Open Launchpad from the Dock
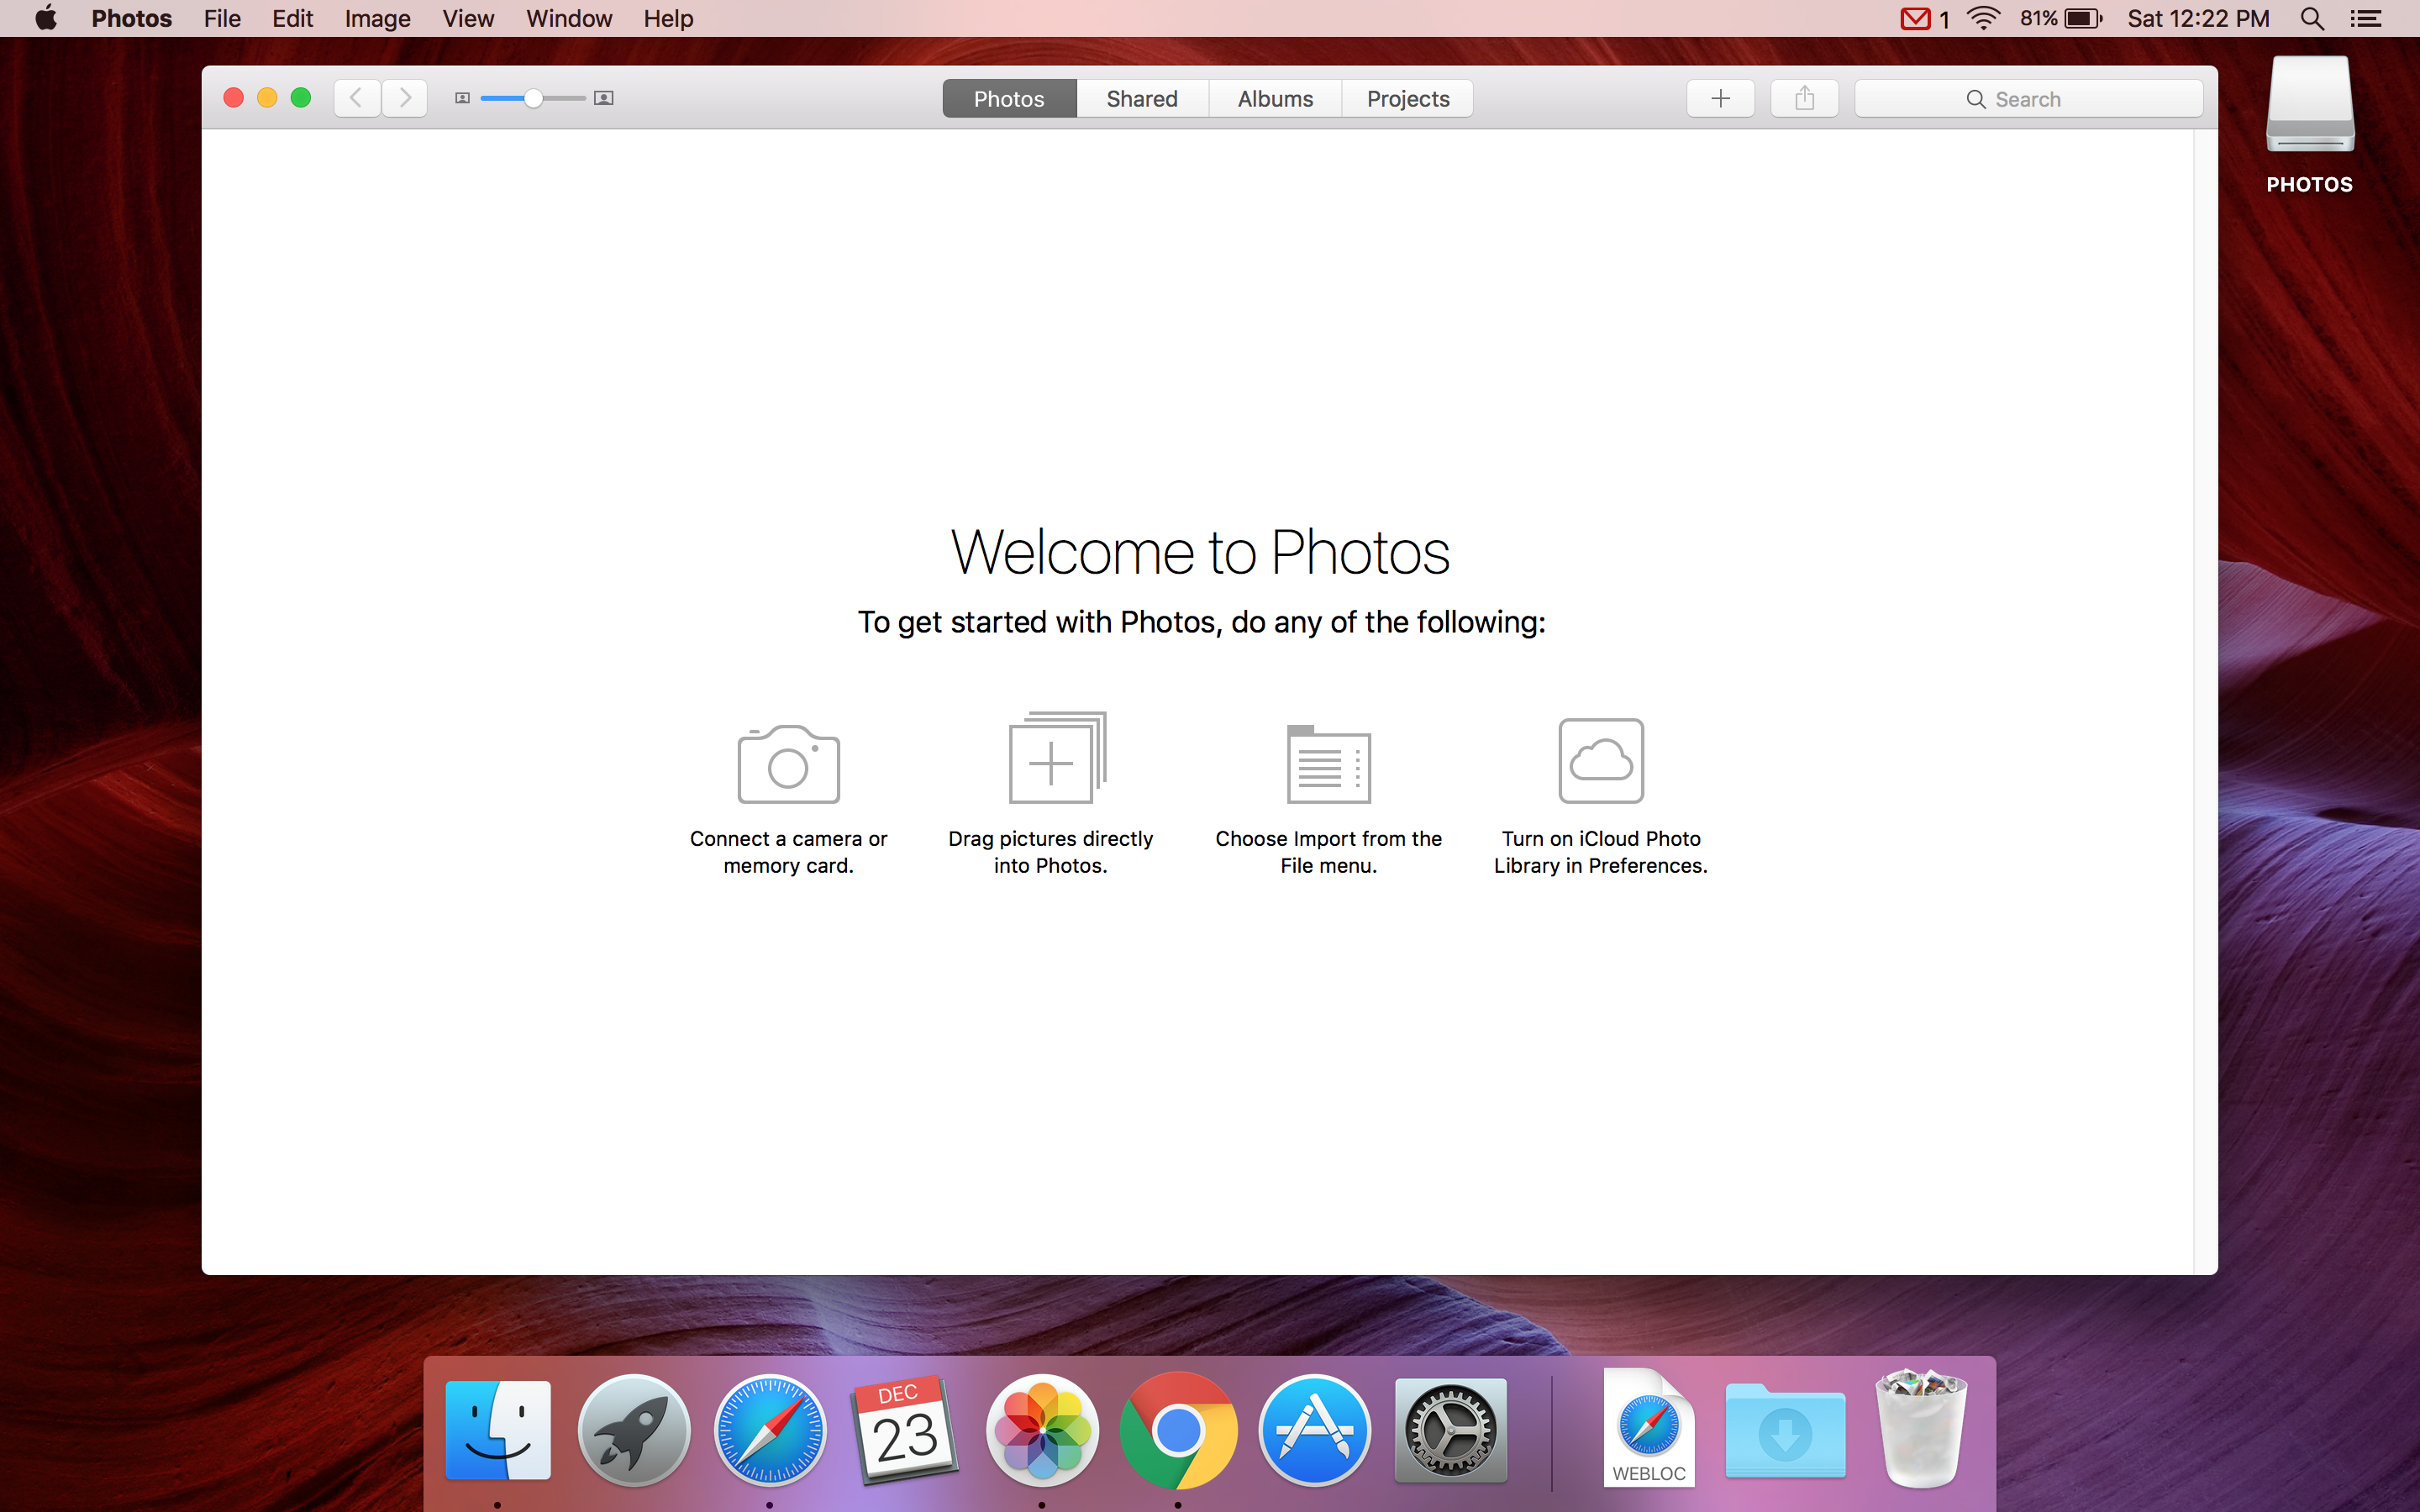The width and height of the screenshot is (2420, 1512). 634,1430
